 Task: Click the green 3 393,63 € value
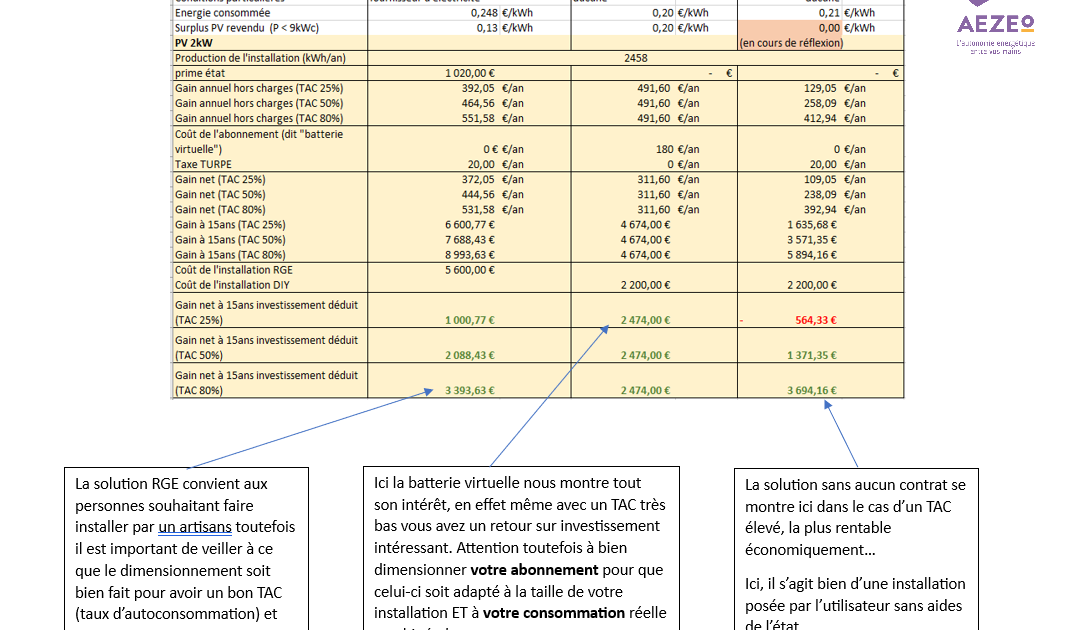click(x=469, y=391)
